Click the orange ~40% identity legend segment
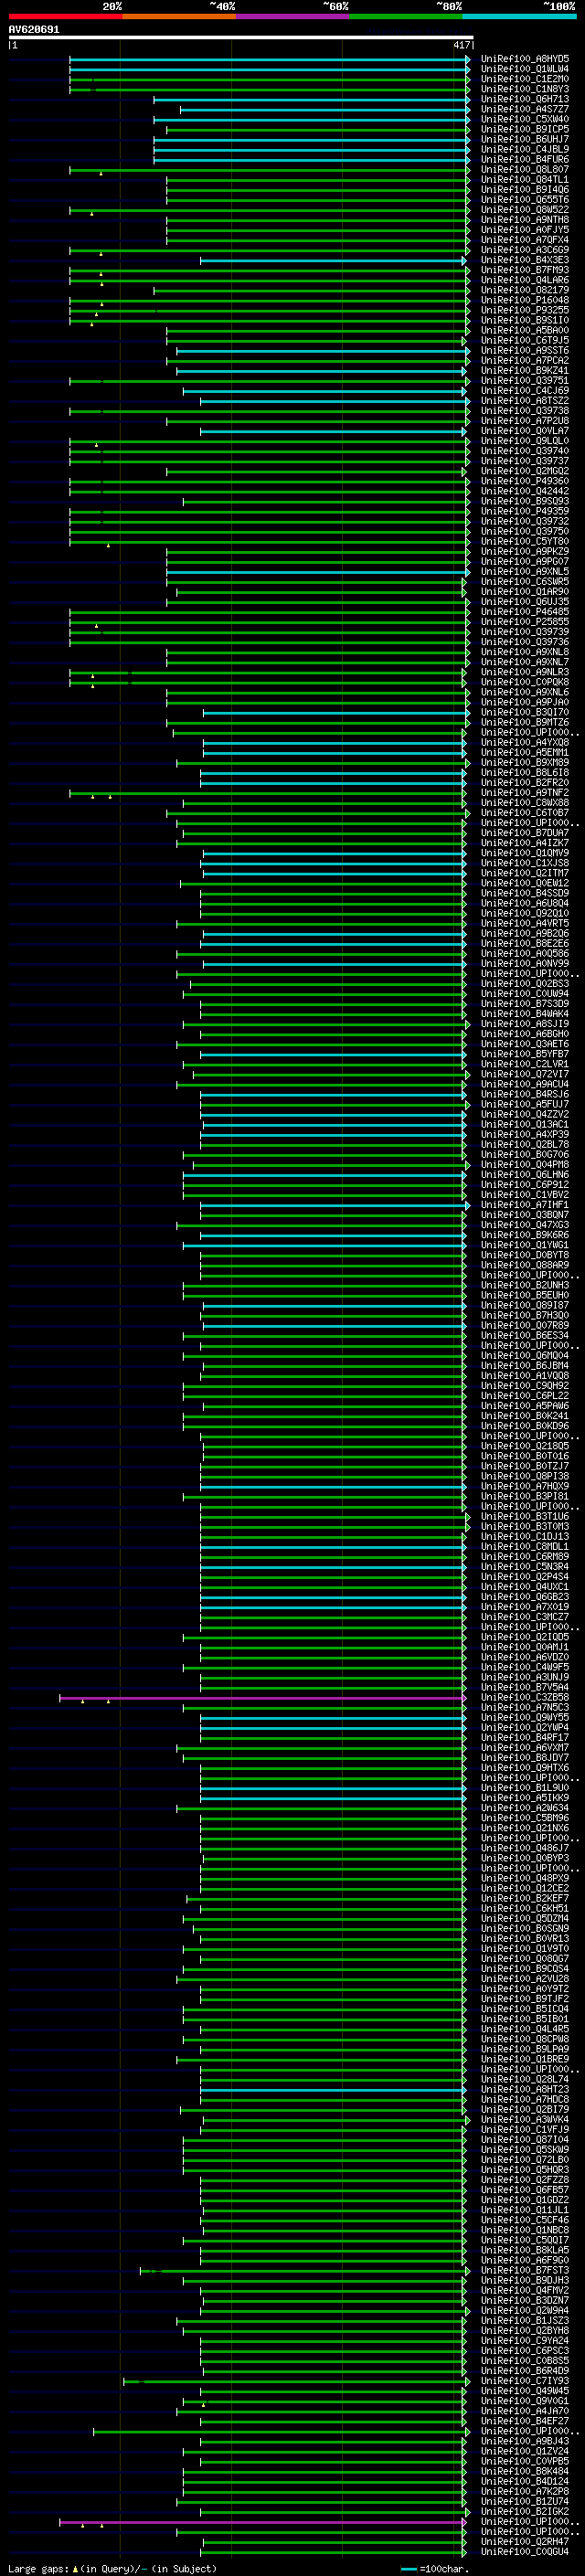The image size is (585, 2576). [179, 16]
